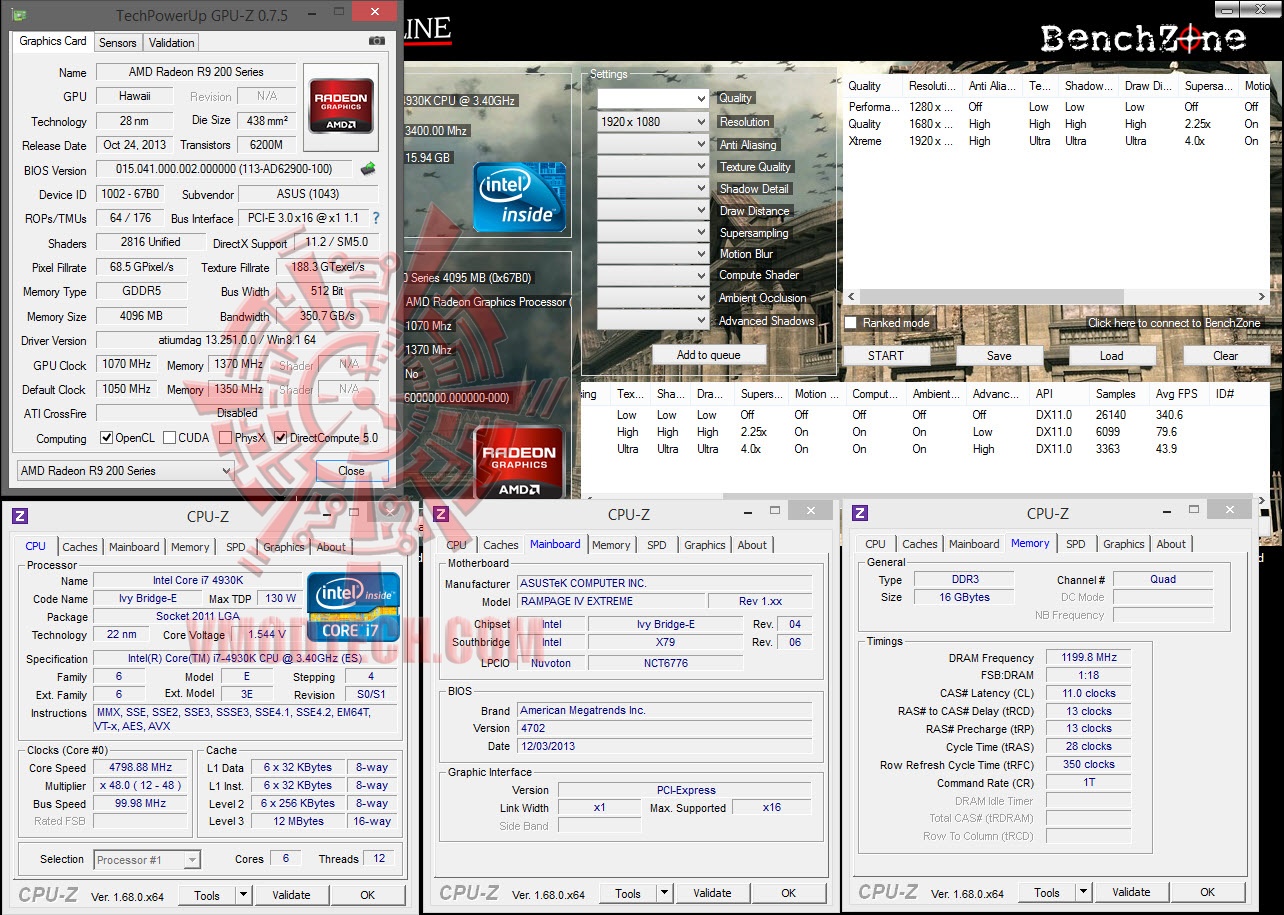Enable Ranked mode

pyautogui.click(x=851, y=323)
